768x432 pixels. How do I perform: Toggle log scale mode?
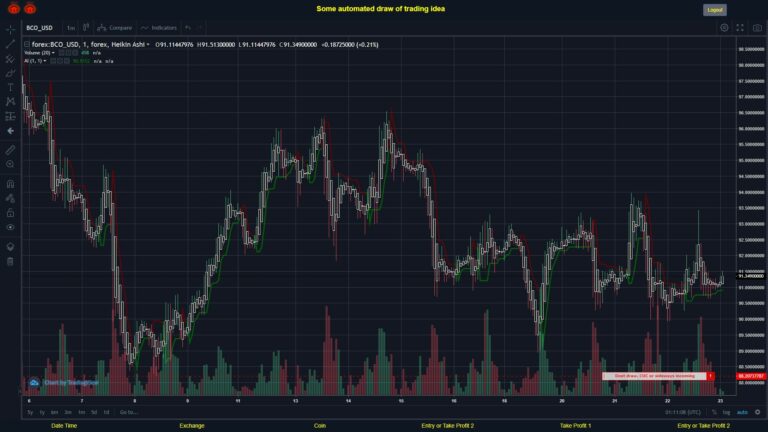(726, 412)
